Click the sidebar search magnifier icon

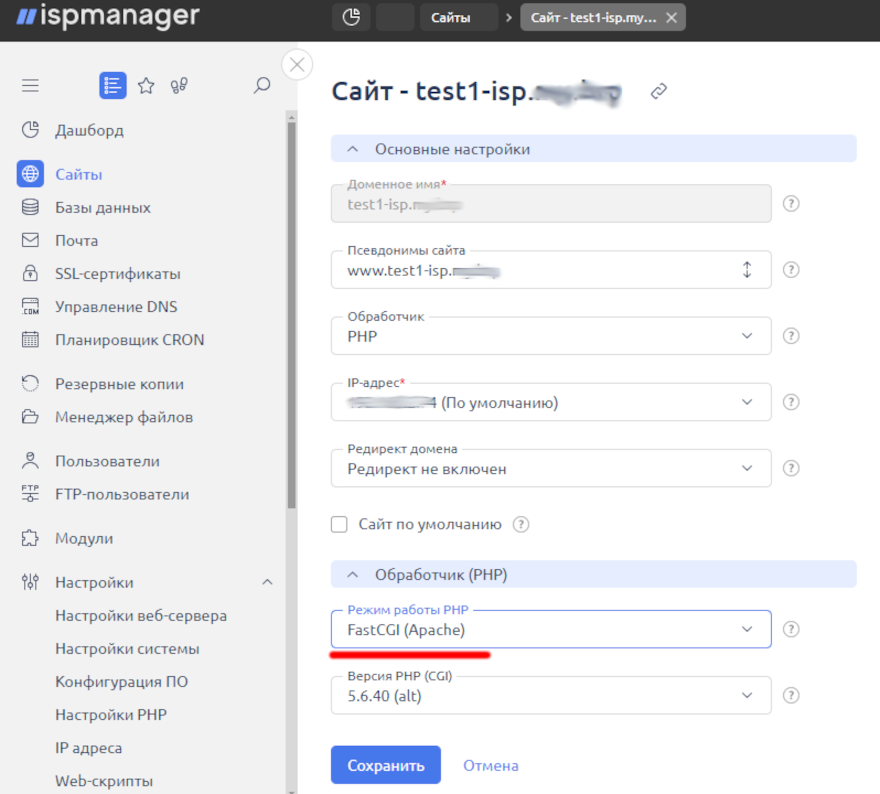[262, 86]
